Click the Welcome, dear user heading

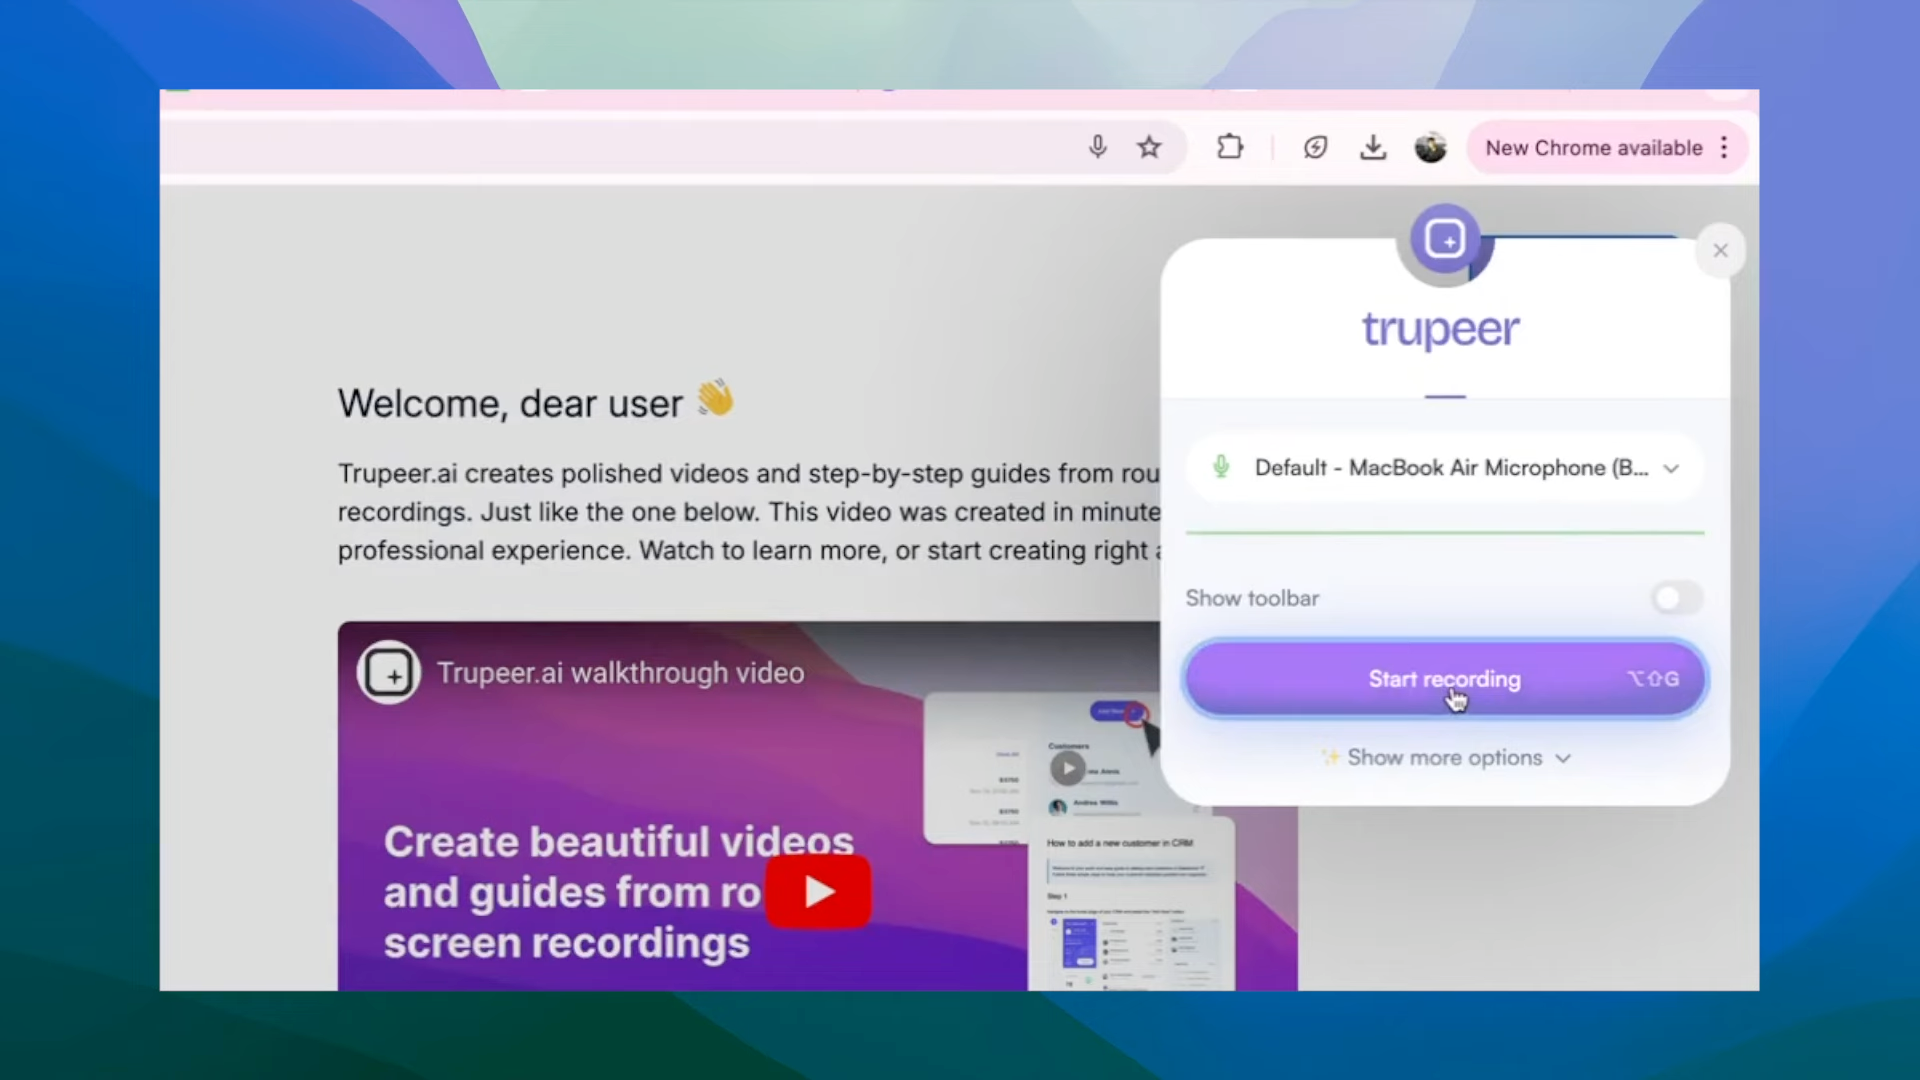point(536,403)
